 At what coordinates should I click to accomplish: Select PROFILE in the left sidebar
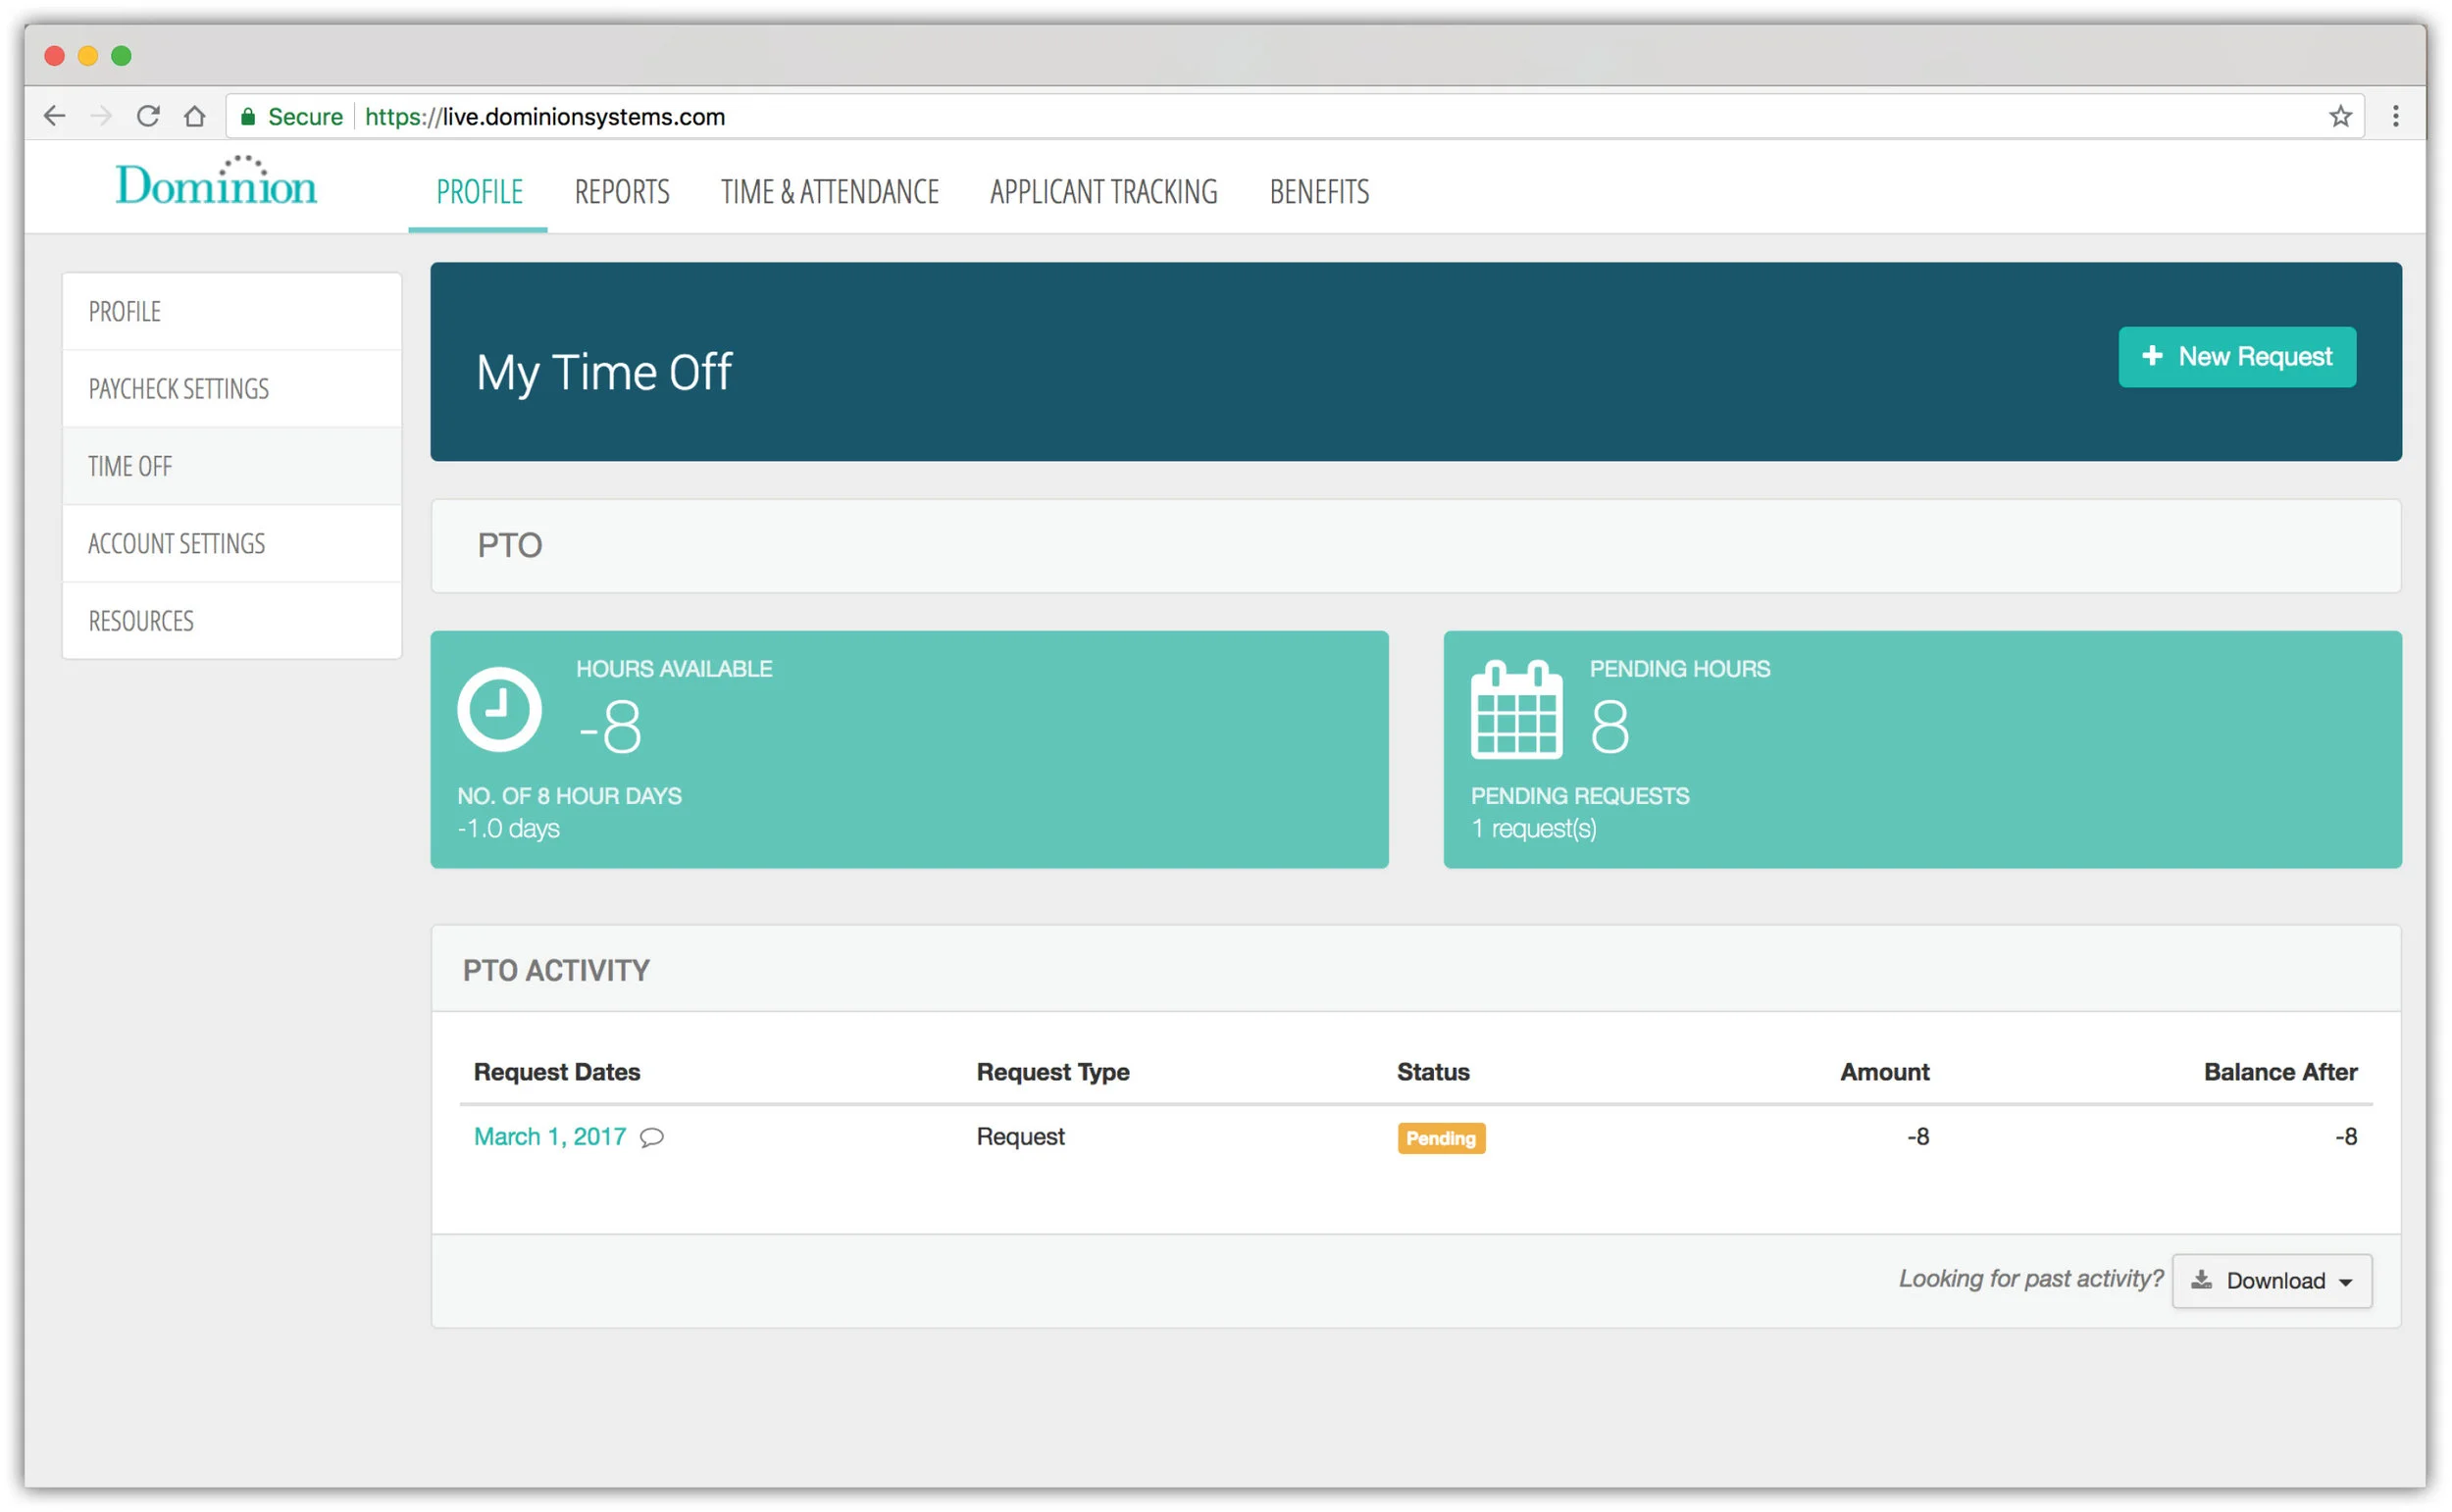pyautogui.click(x=232, y=311)
